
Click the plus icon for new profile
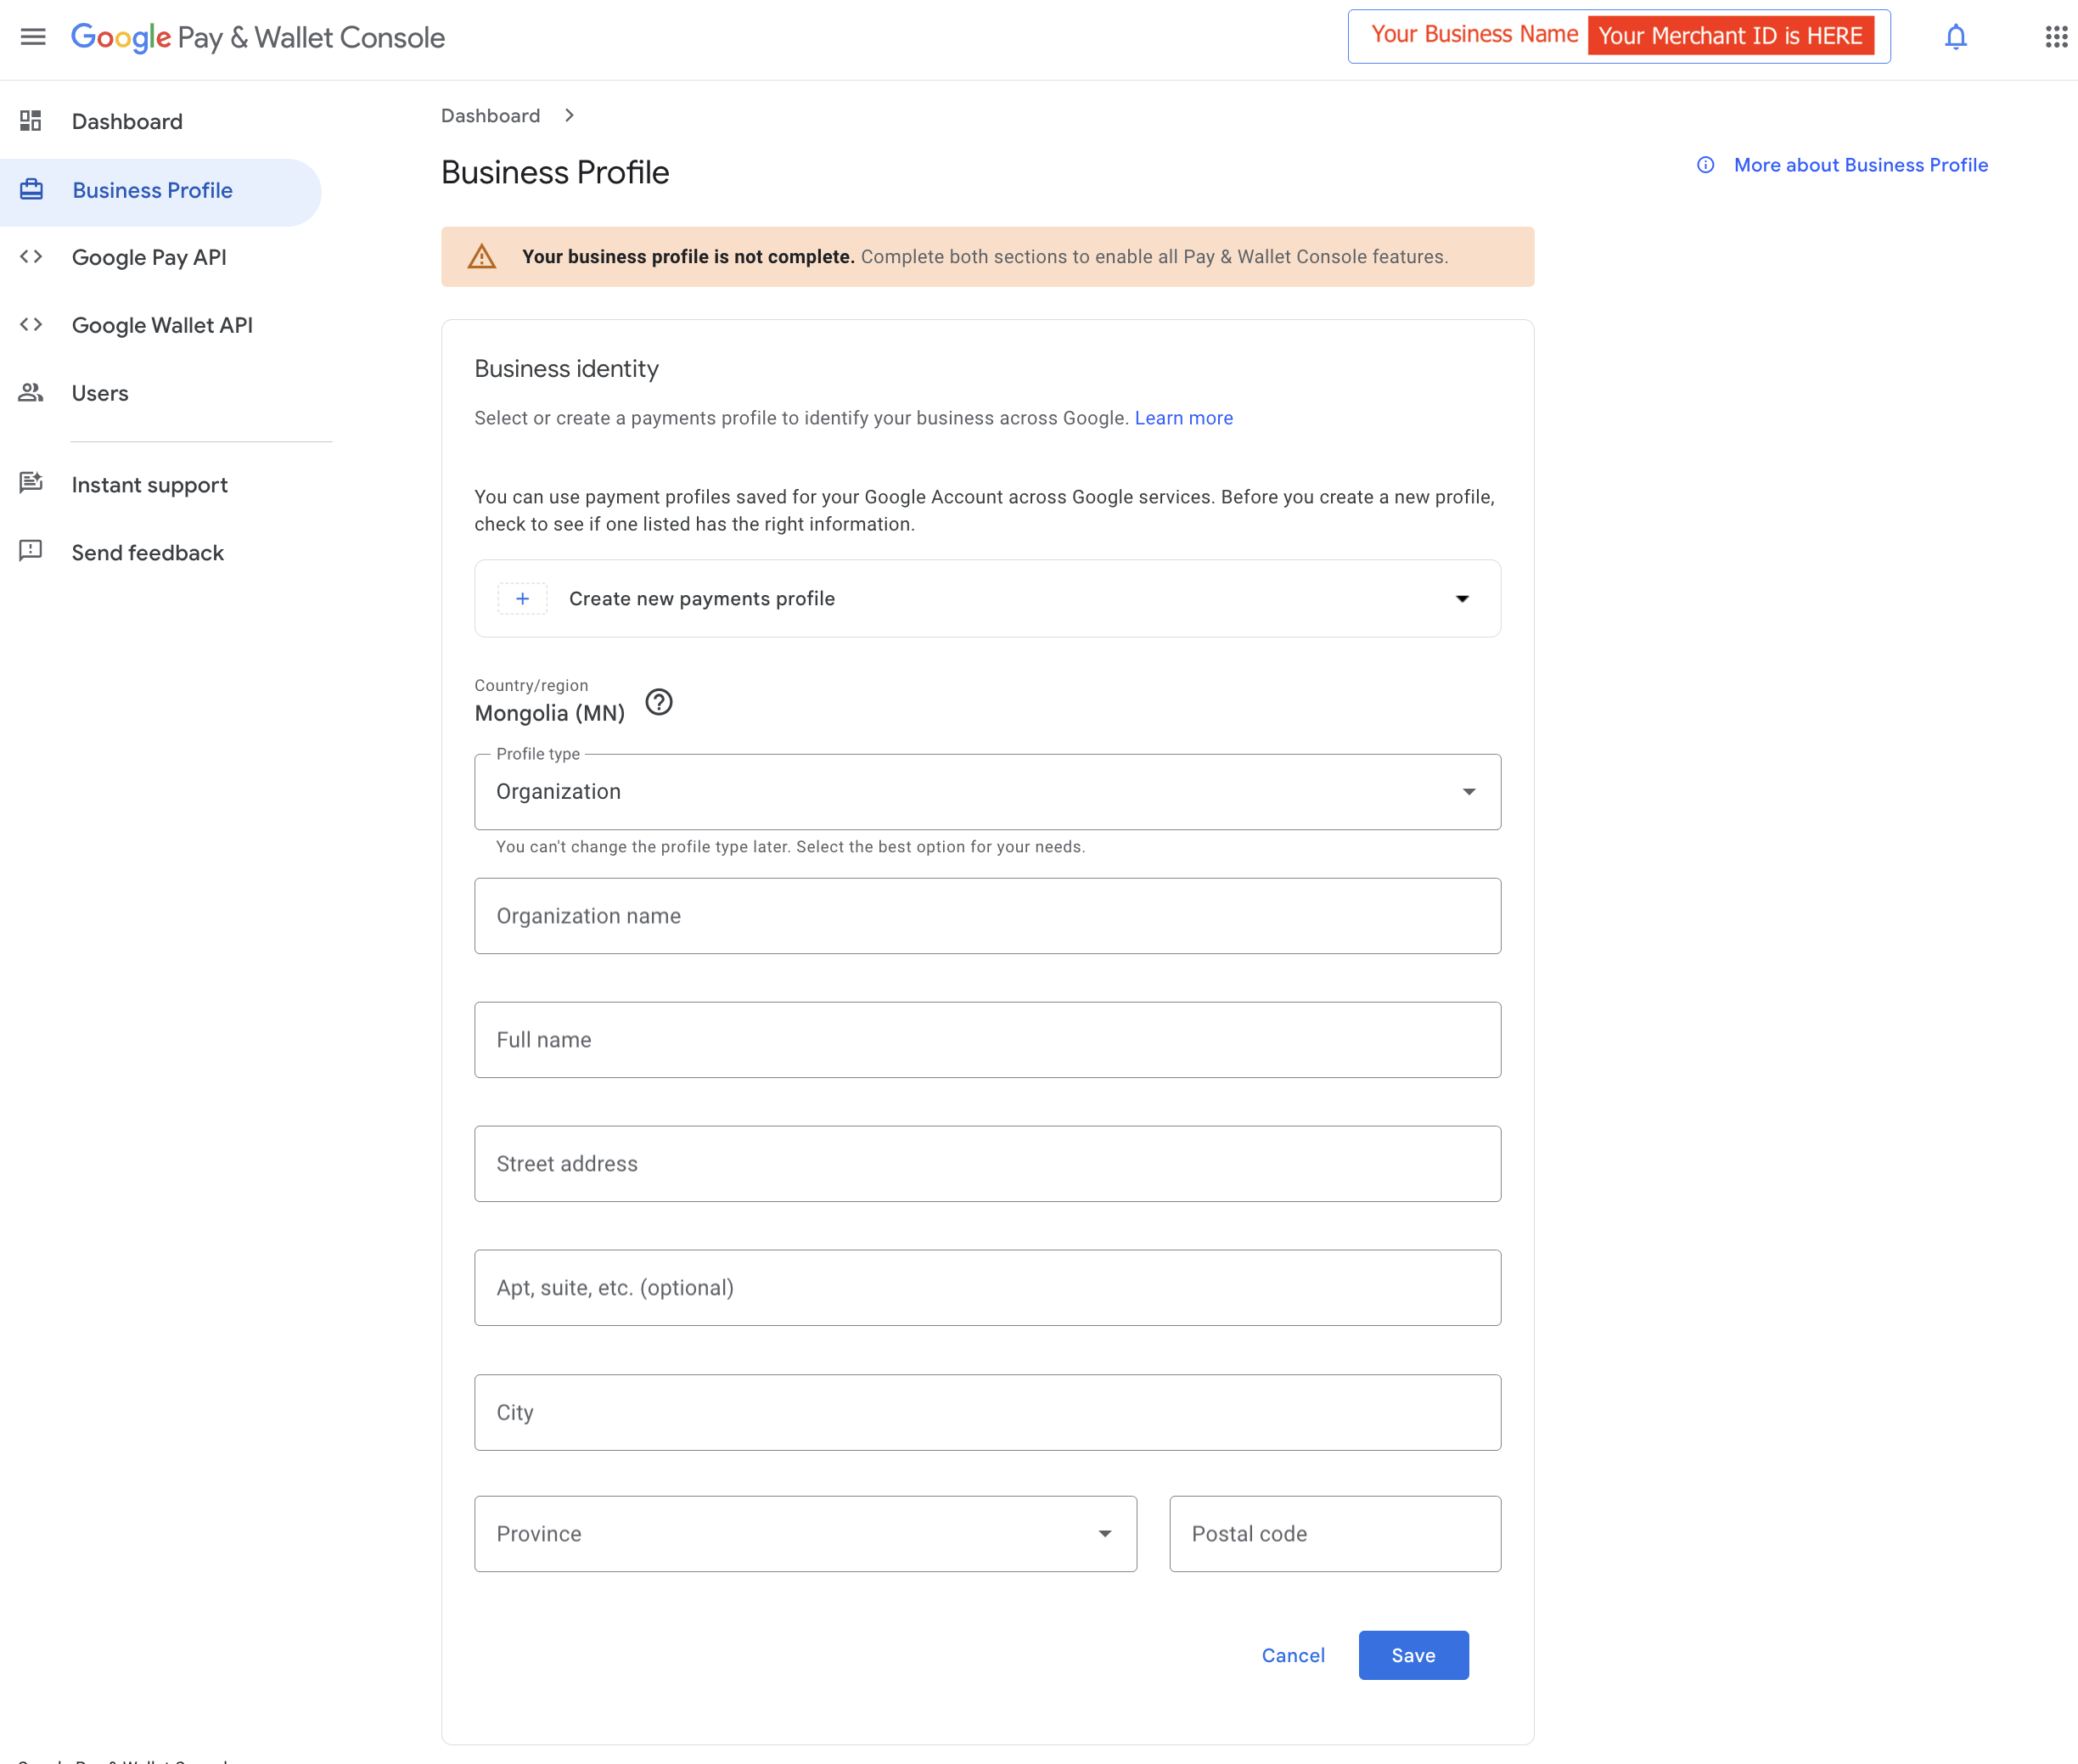coord(522,598)
